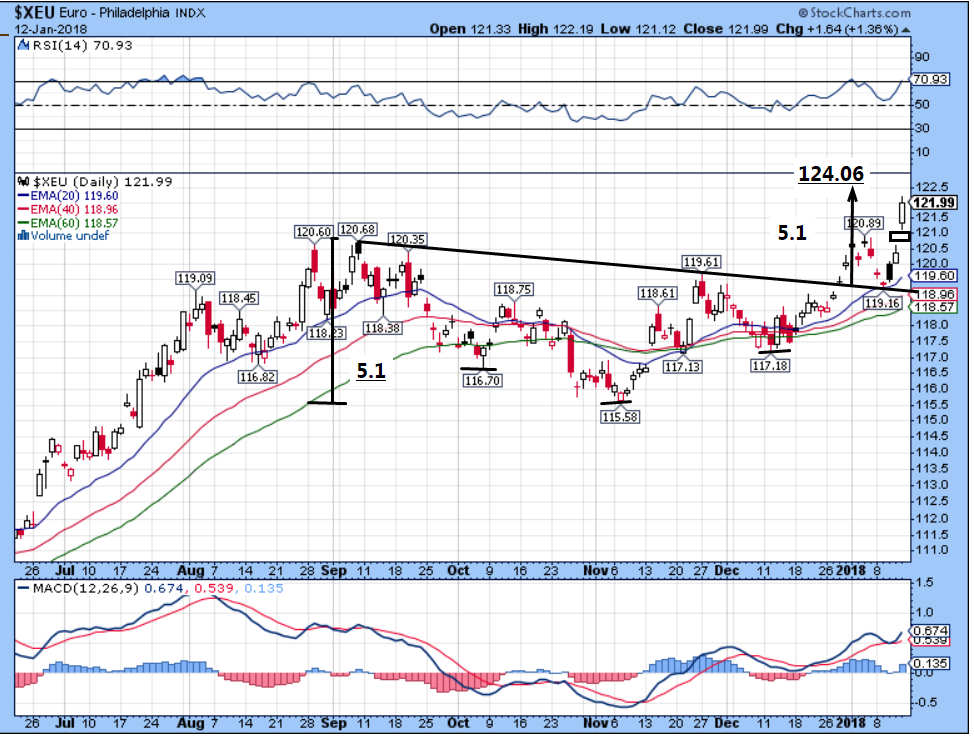
Task: Click the RSI indicator icon beside RSI(14)
Action: [x=23, y=45]
